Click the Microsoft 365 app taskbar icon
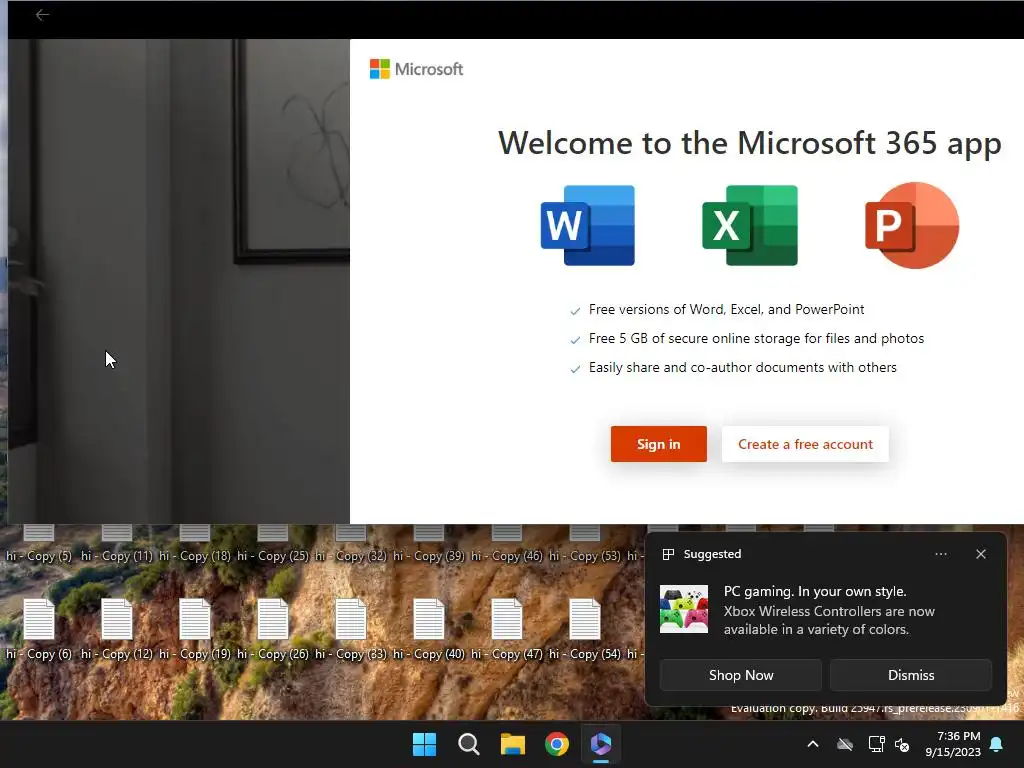The height and width of the screenshot is (768, 1024). click(x=601, y=744)
